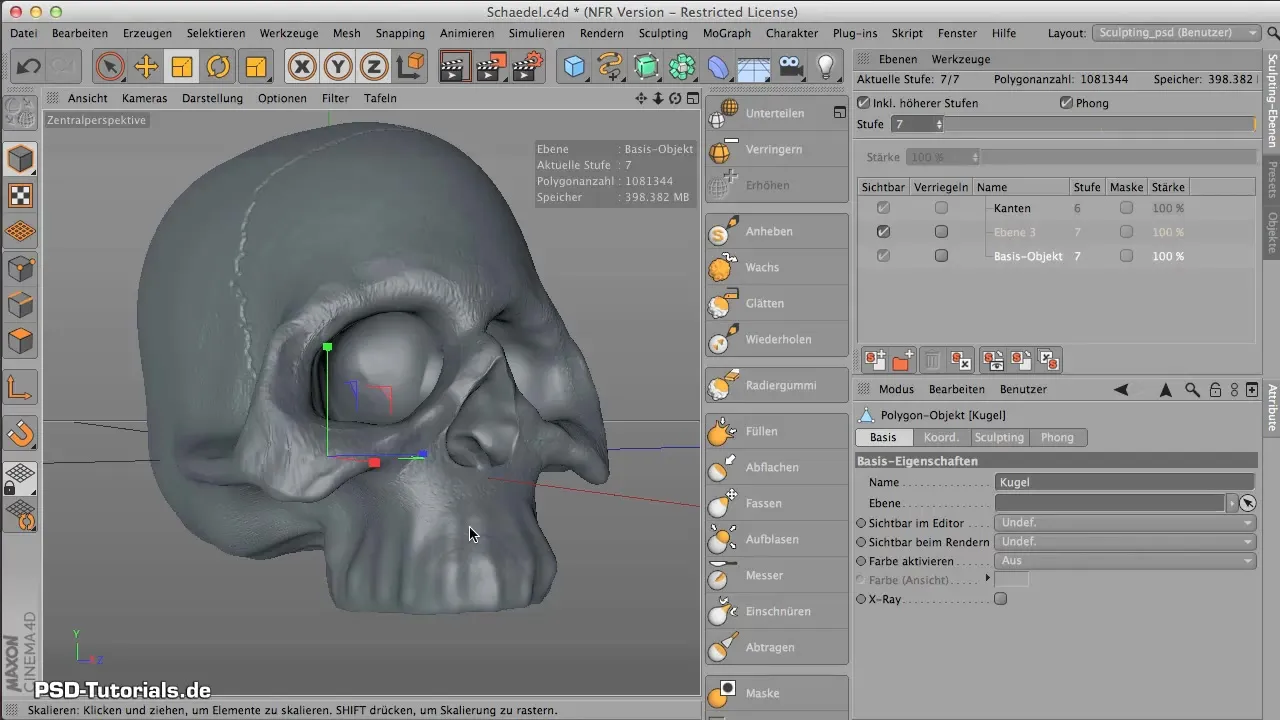The image size is (1280, 720).
Task: Activate the Maske tool
Action: 776,693
